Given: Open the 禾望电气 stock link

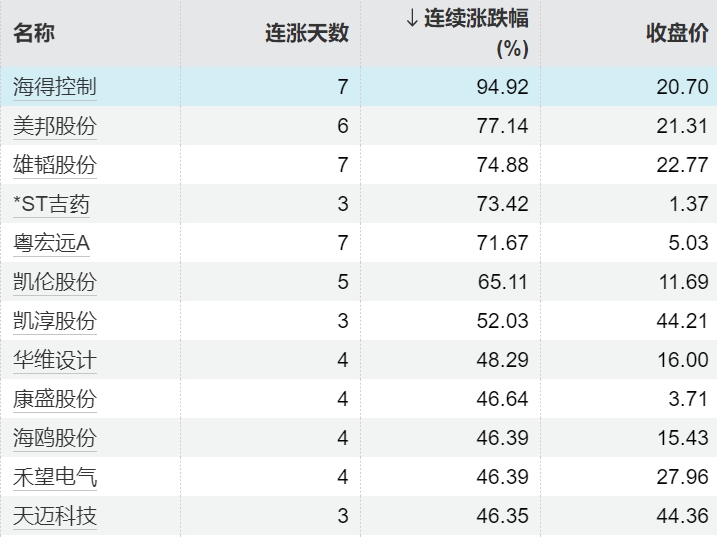Looking at the screenshot, I should pos(55,477).
